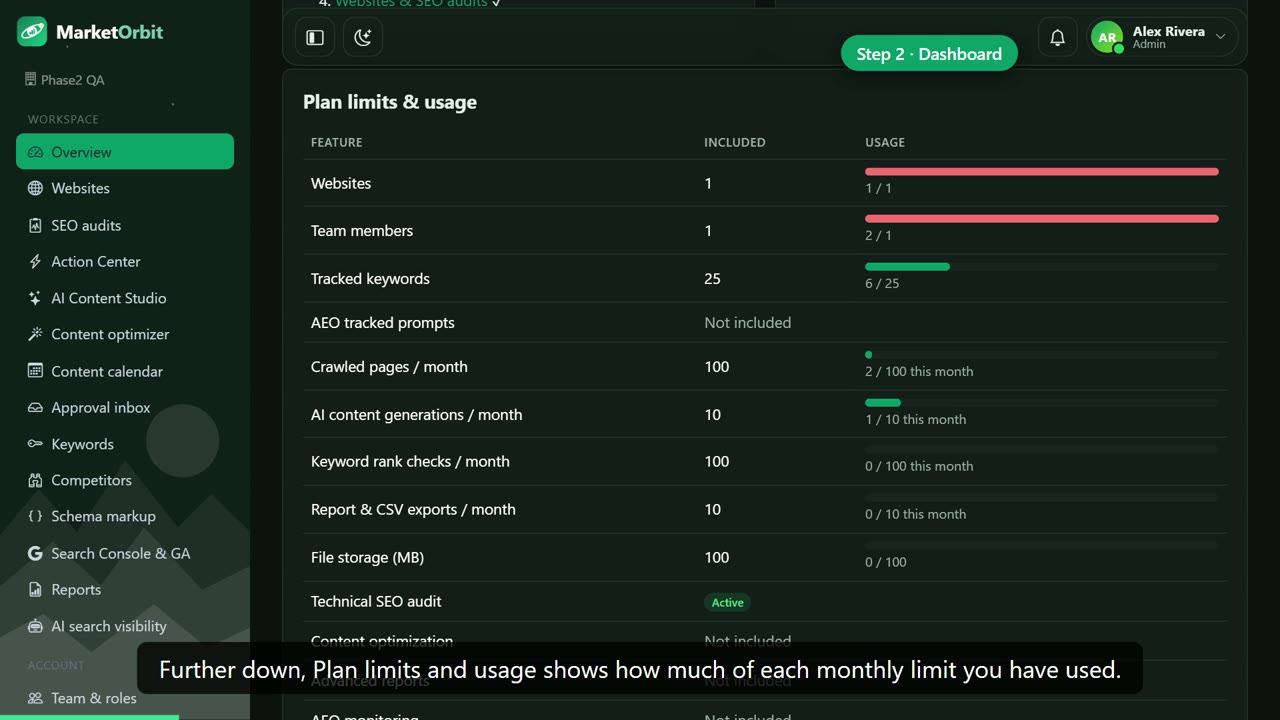This screenshot has height=720, width=1280.
Task: Click the File storage (MB) label
Action: 367,558
